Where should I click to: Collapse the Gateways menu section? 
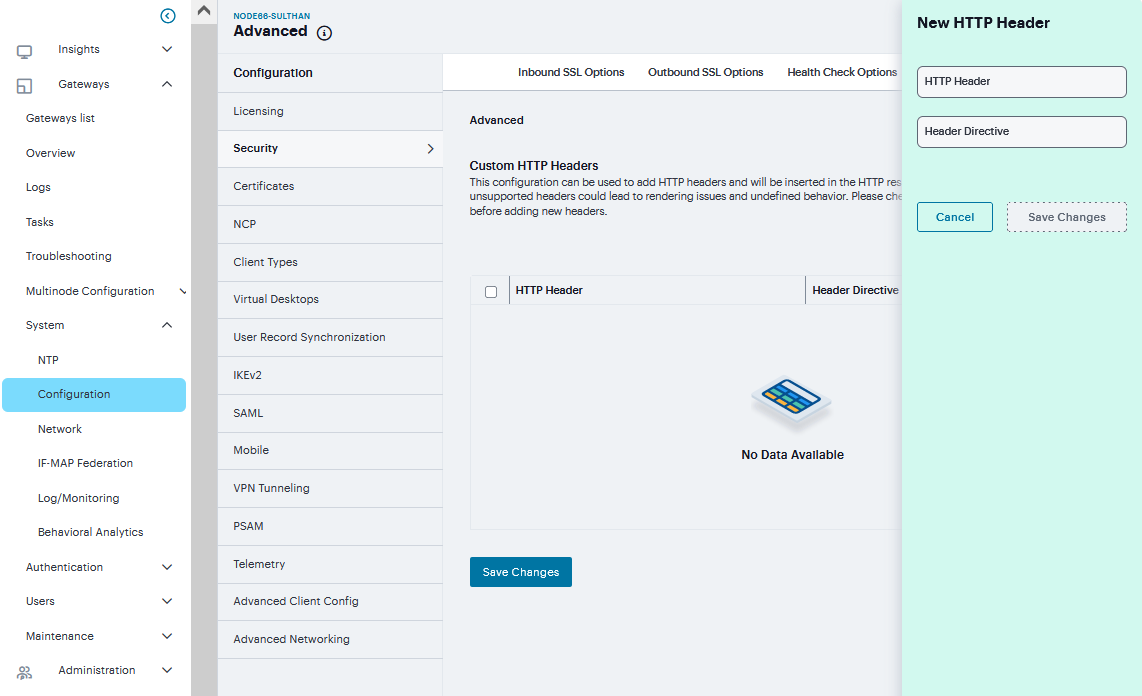[x=167, y=85]
